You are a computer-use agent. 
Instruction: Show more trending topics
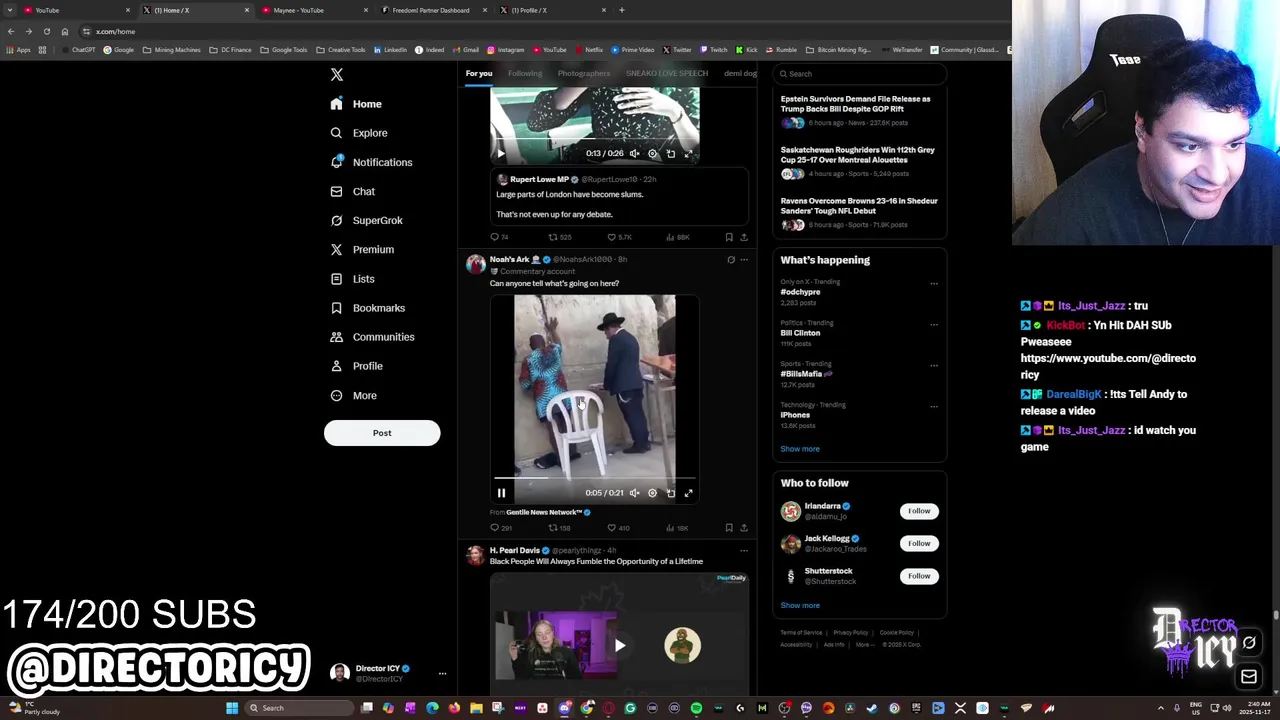coord(800,449)
